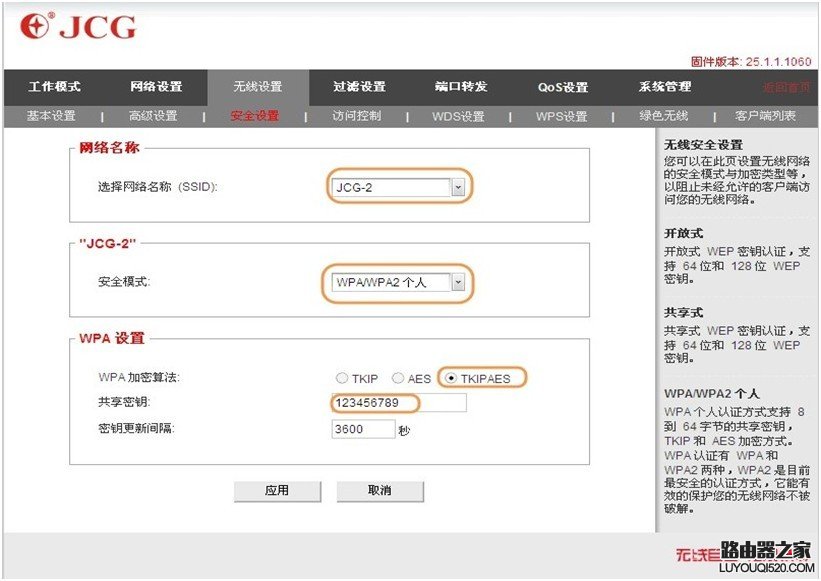Go to 客户端列表 sub-tab
Viewport: 821px width, 581px height.
pyautogui.click(x=765, y=116)
